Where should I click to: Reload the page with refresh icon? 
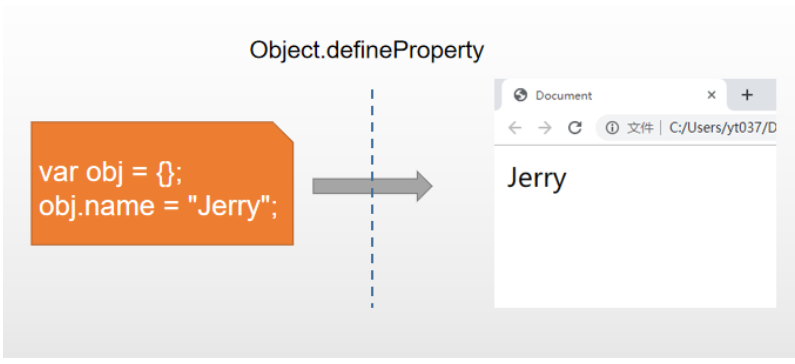[x=574, y=128]
